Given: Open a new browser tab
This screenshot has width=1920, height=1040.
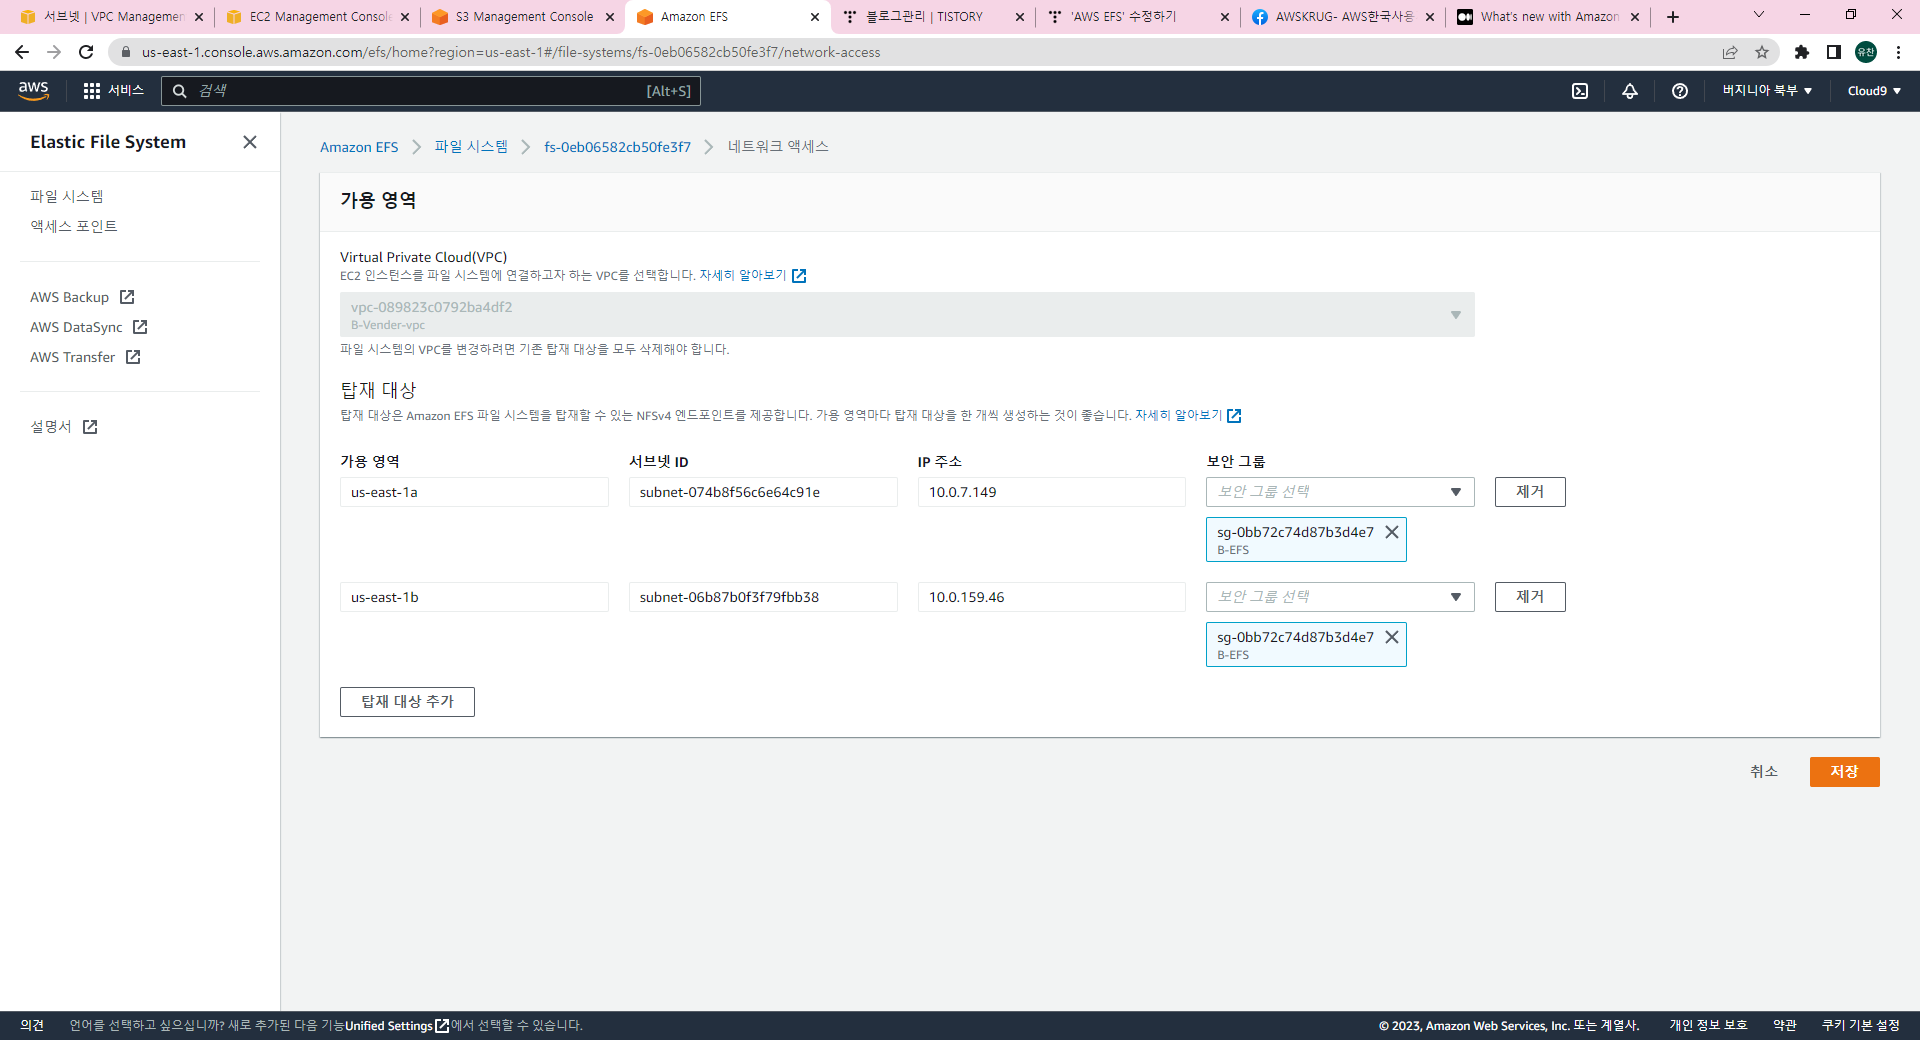Looking at the screenshot, I should pyautogui.click(x=1673, y=17).
